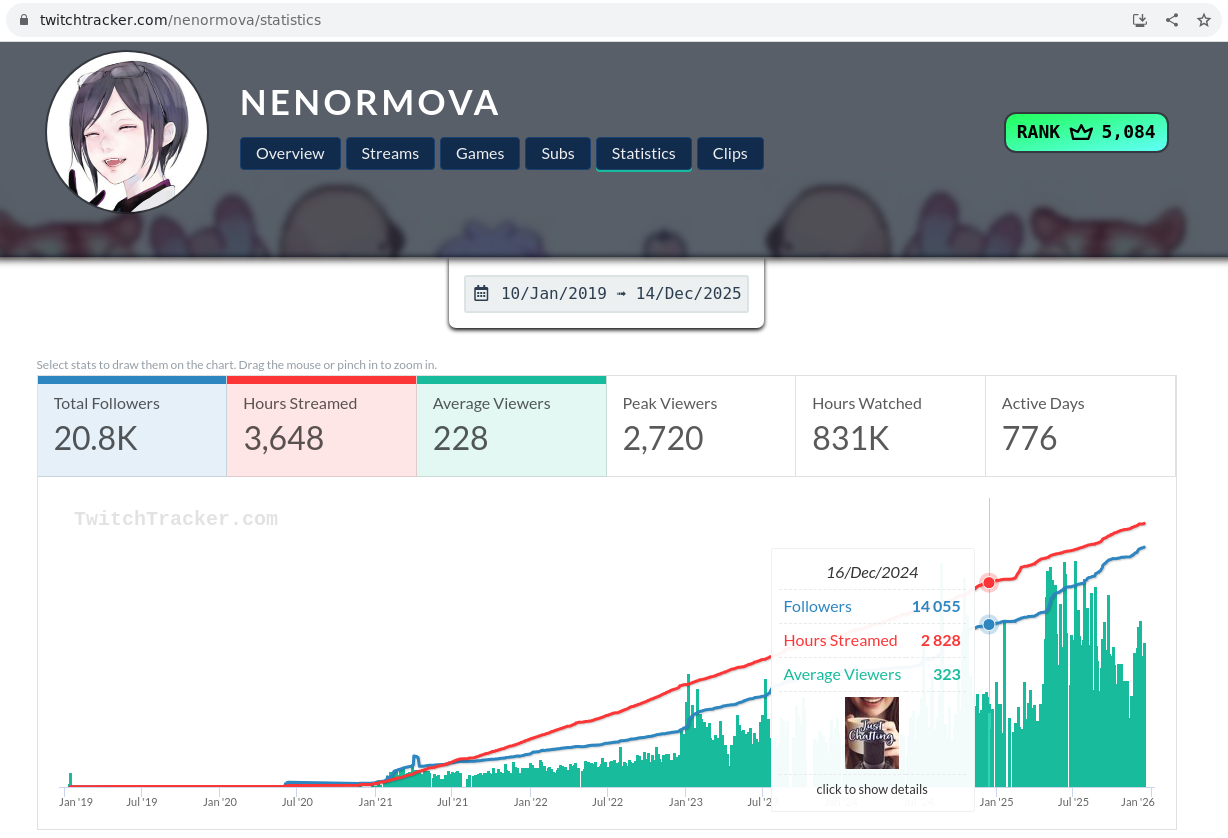Screen dimensions: 1228x838
Task: Click the crown icon in the rank badge
Action: point(1081,132)
